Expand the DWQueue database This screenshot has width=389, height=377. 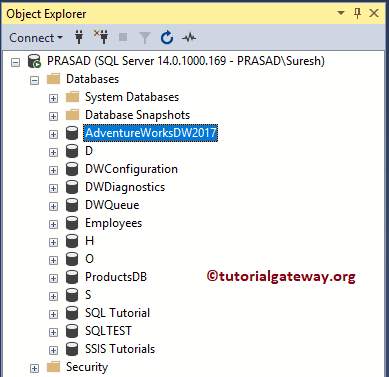53,206
